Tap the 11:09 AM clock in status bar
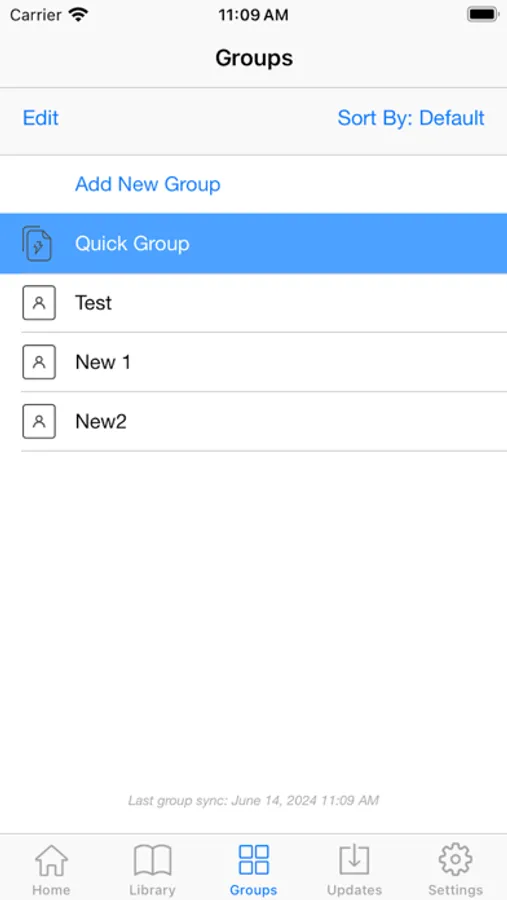Screen dimensions: 507x900 pyautogui.click(x=253, y=15)
